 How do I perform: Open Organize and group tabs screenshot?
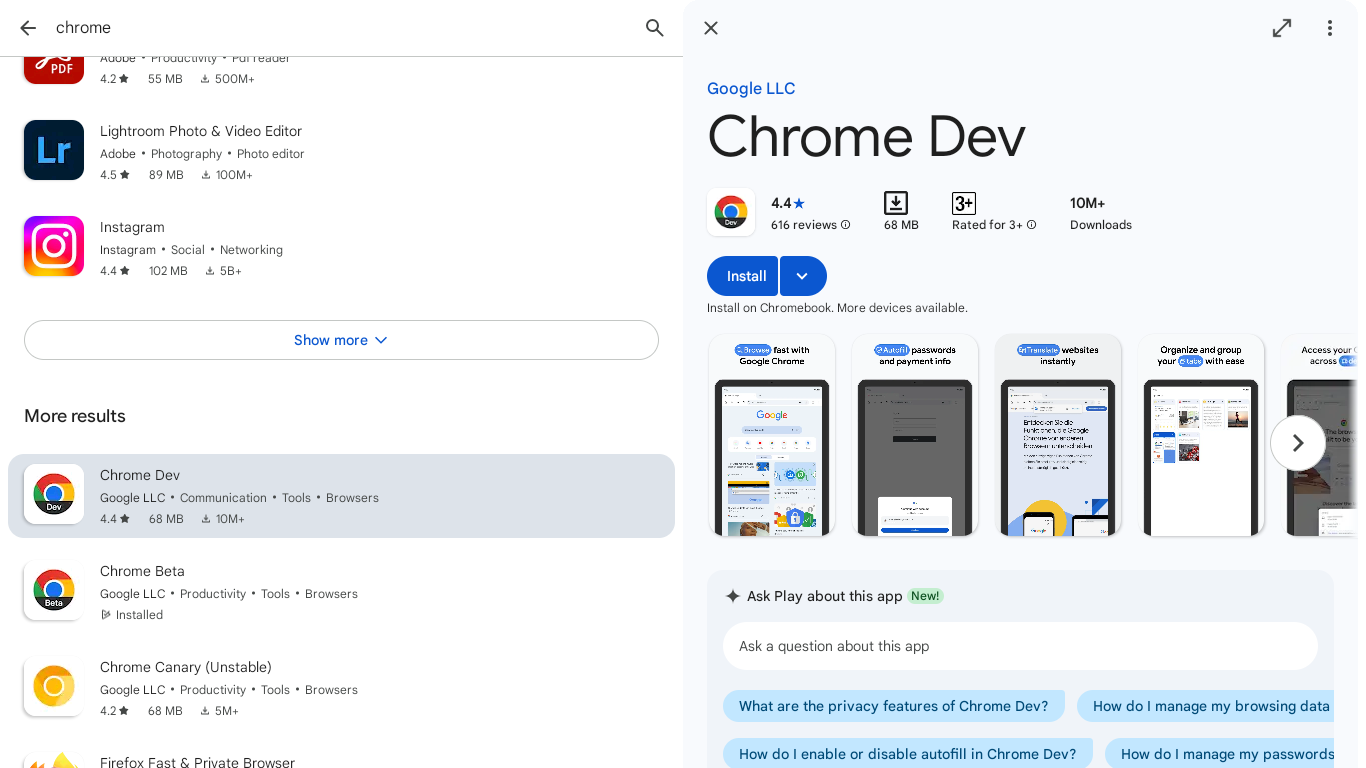[1201, 435]
